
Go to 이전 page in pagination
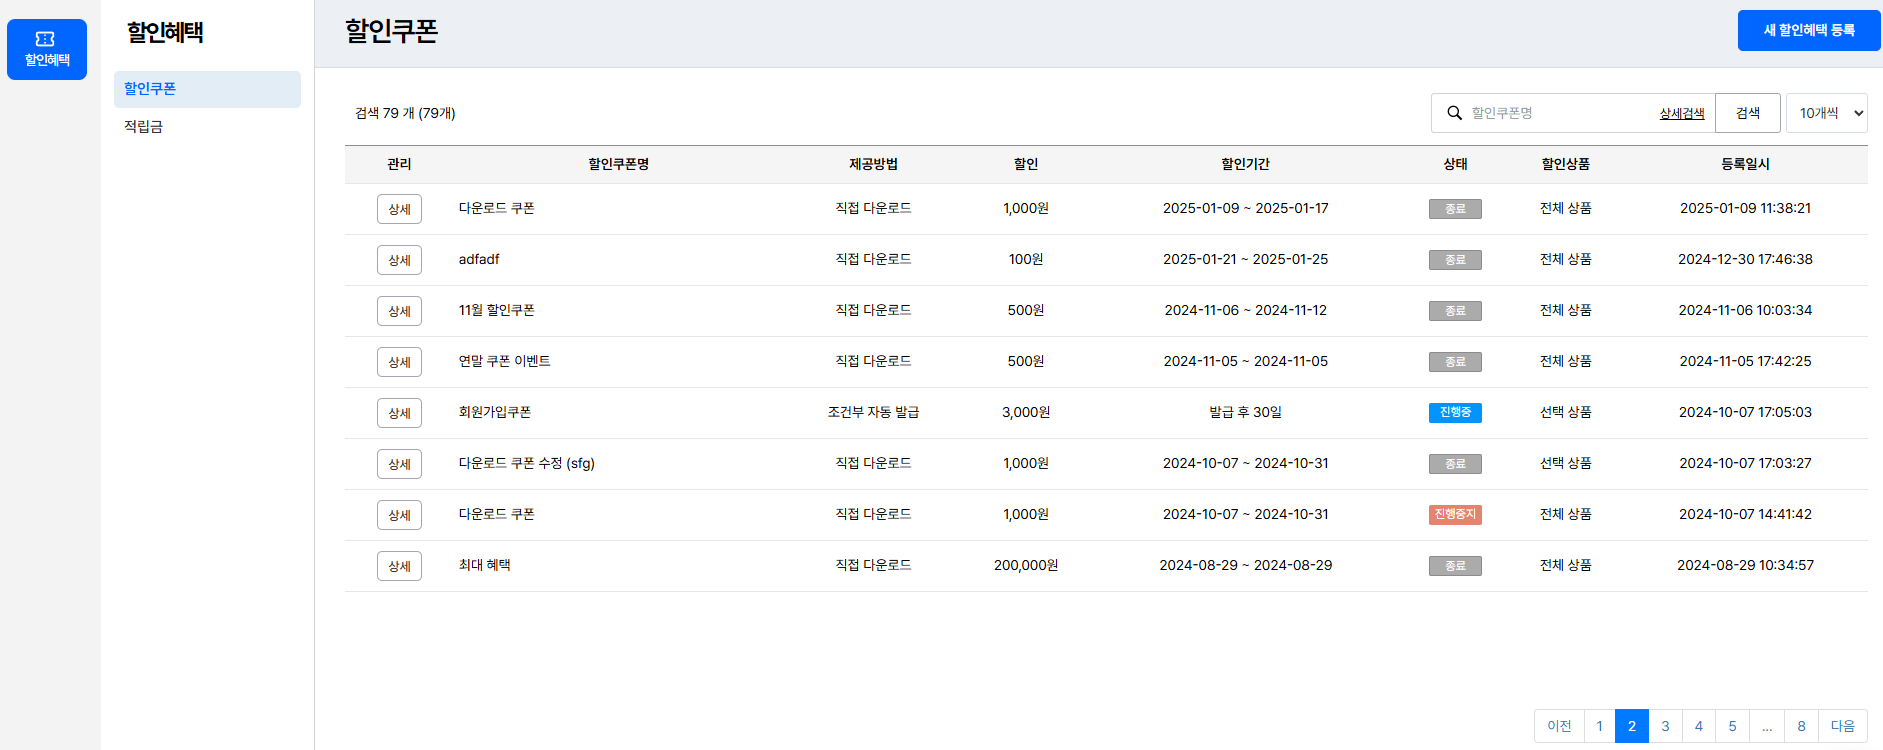(1559, 726)
